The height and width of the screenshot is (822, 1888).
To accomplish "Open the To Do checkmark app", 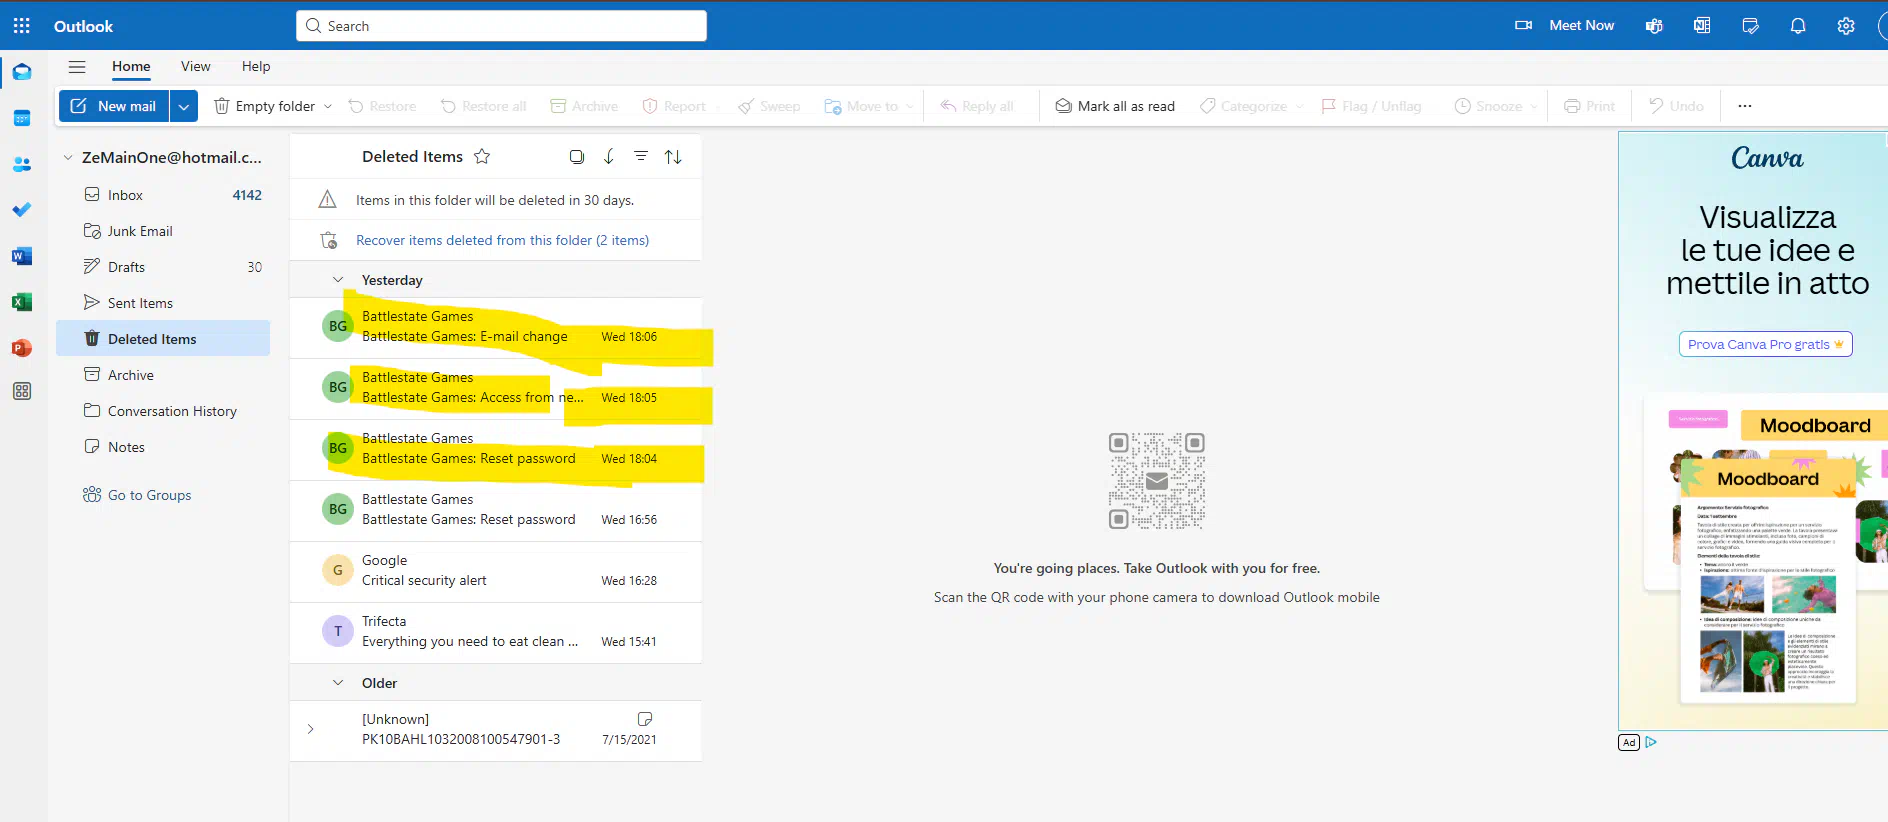I will (22, 210).
